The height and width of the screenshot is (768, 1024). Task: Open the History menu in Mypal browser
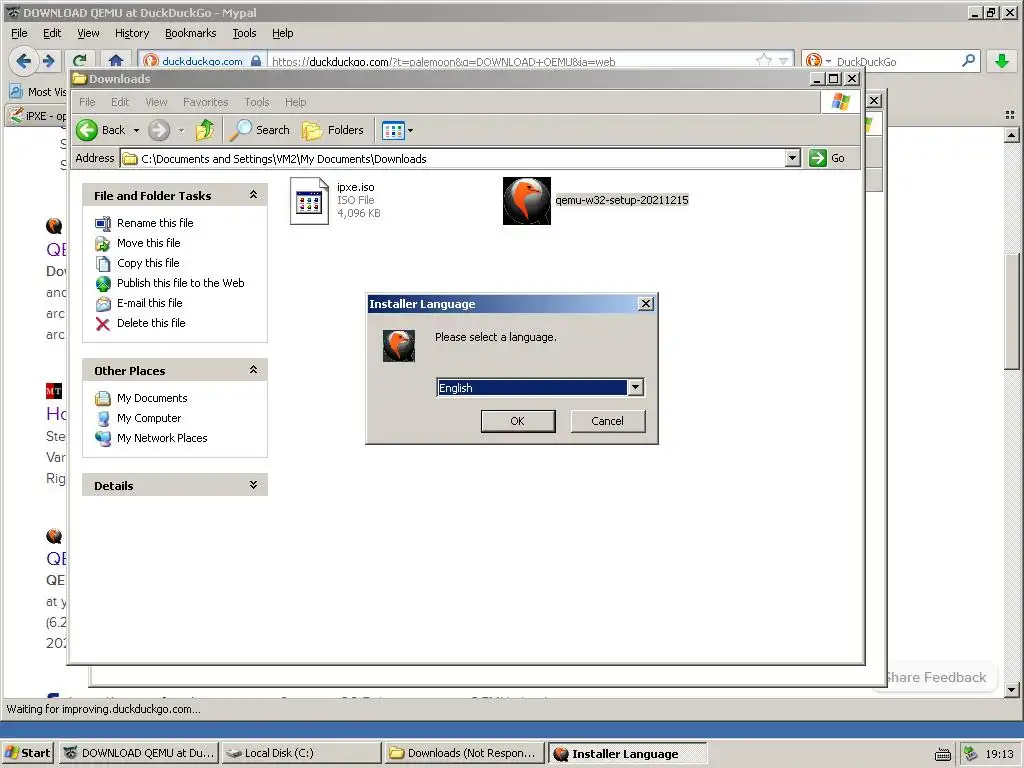pyautogui.click(x=132, y=33)
